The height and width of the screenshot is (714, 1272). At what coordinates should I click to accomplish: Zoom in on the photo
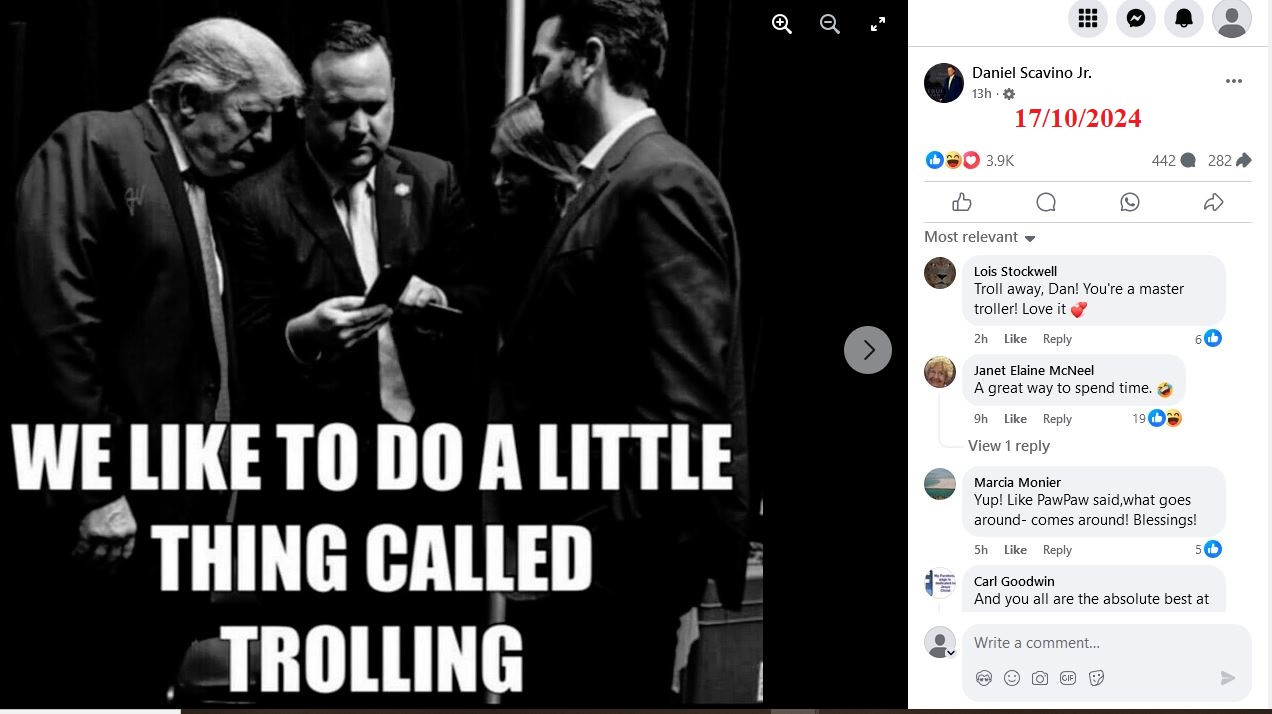[782, 25]
